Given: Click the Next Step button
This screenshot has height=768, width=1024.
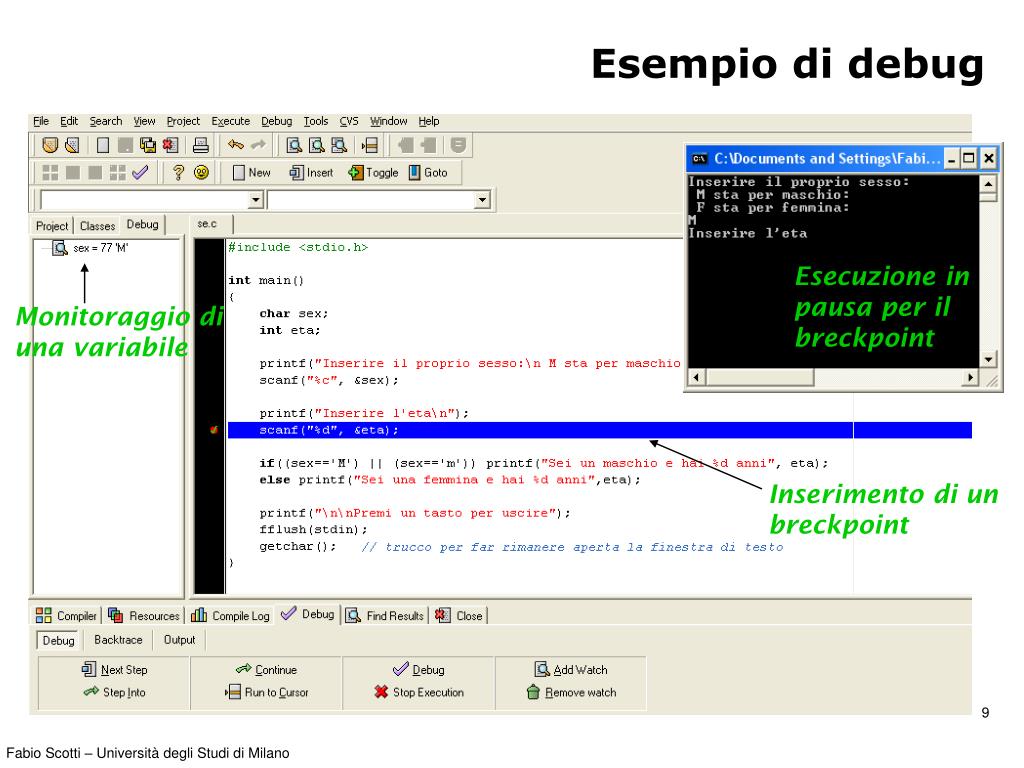Looking at the screenshot, I should pyautogui.click(x=115, y=670).
